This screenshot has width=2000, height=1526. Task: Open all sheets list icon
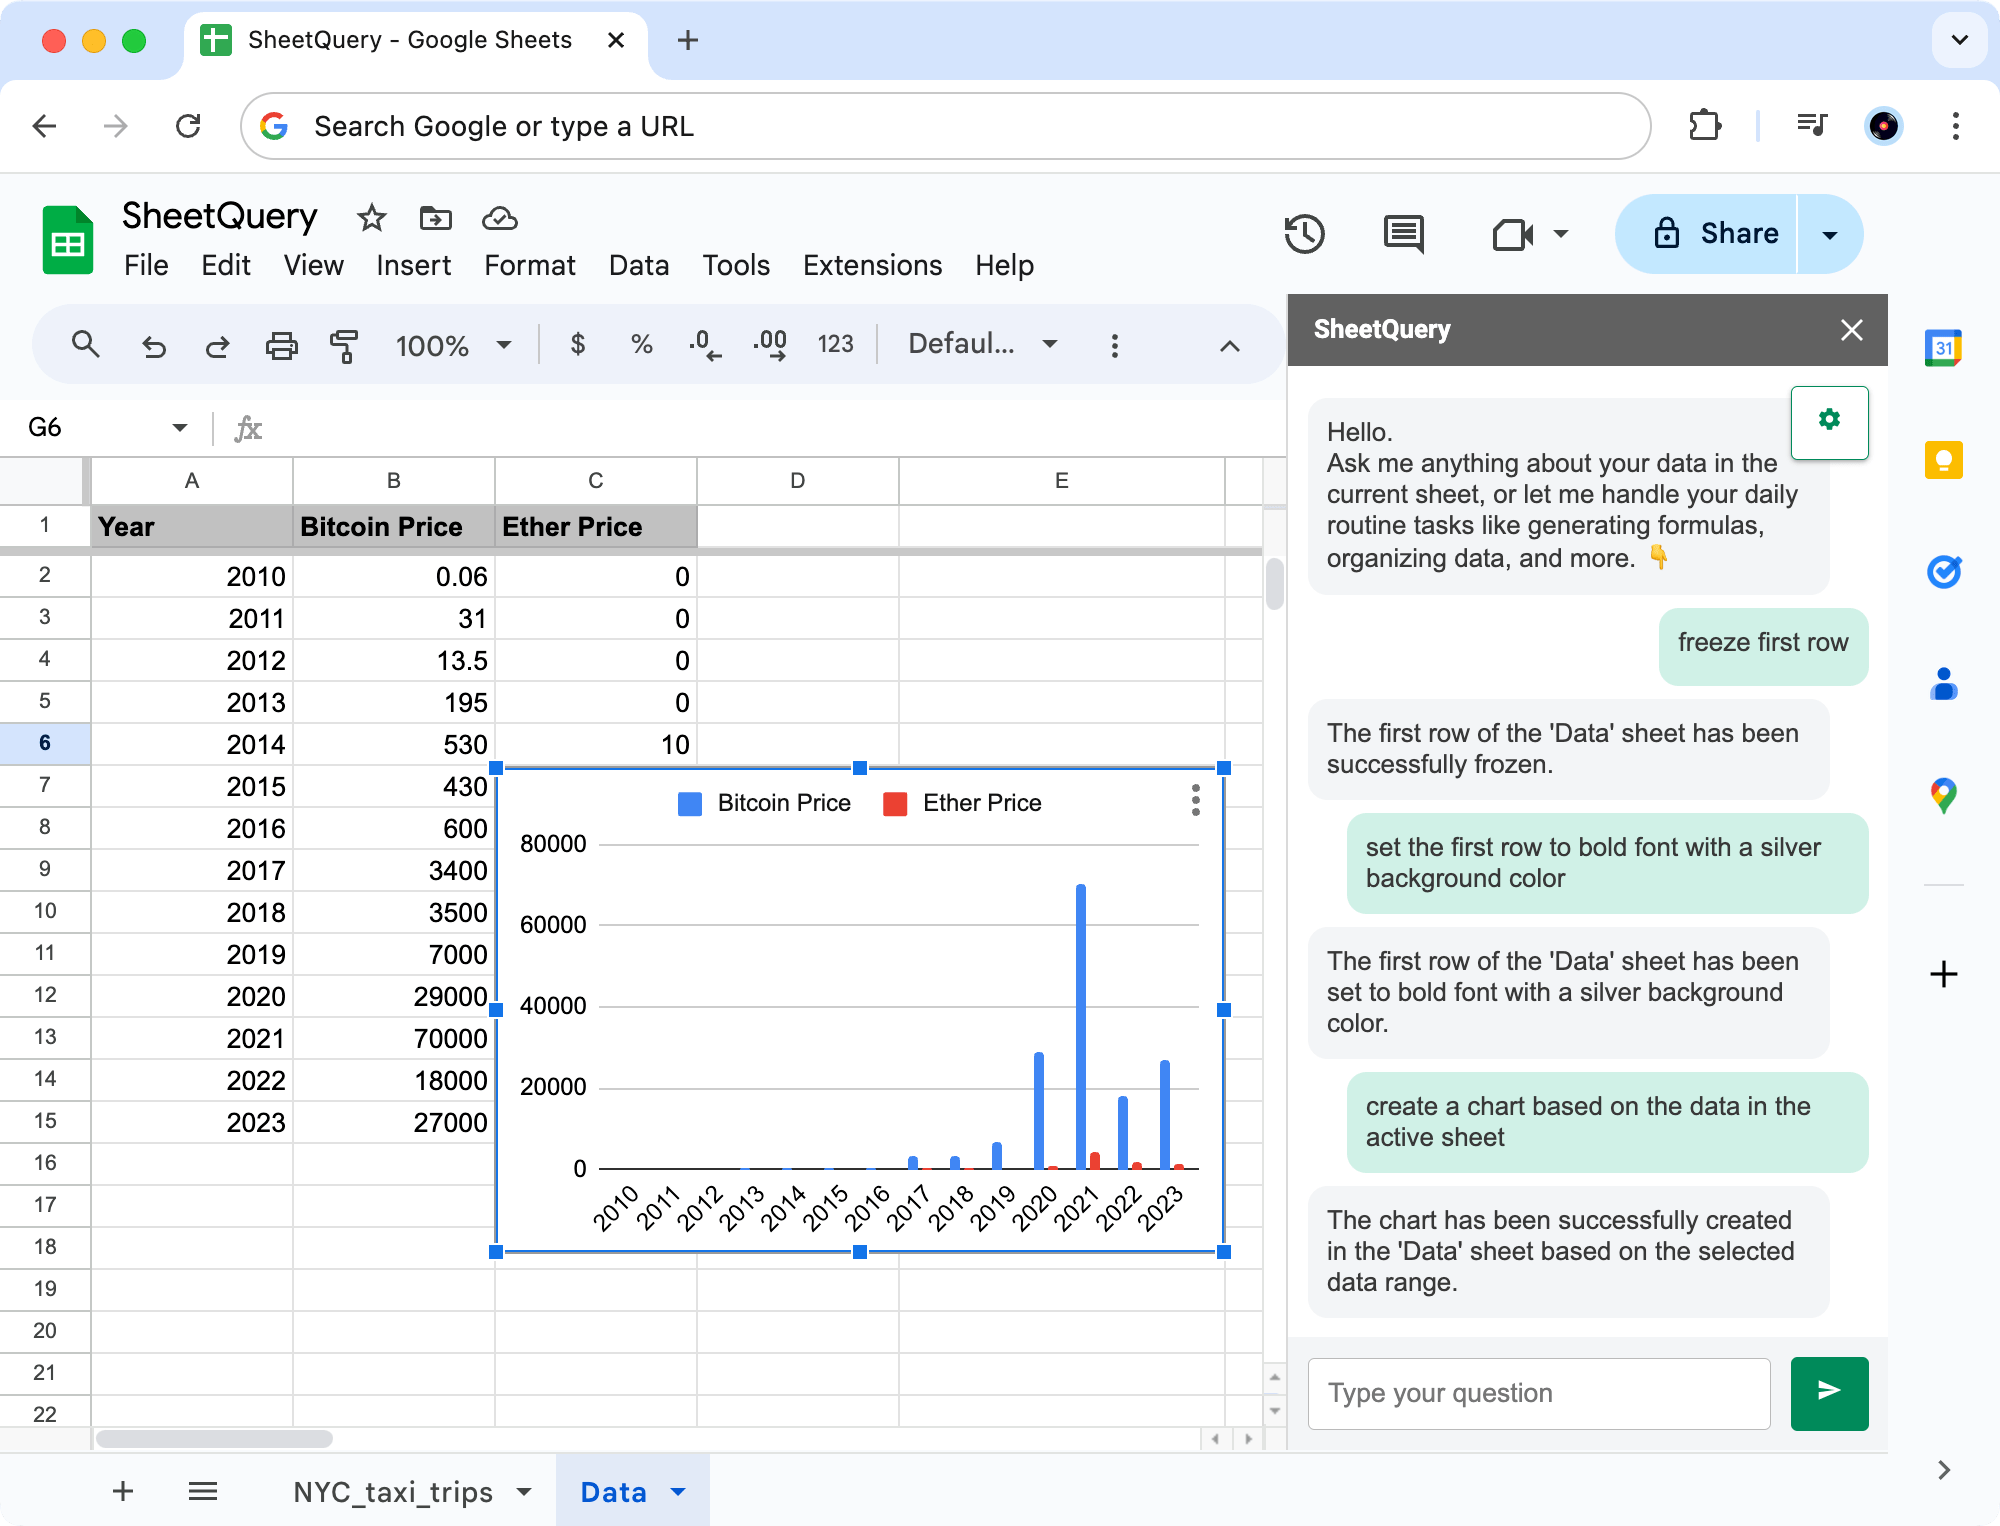pyautogui.click(x=203, y=1492)
